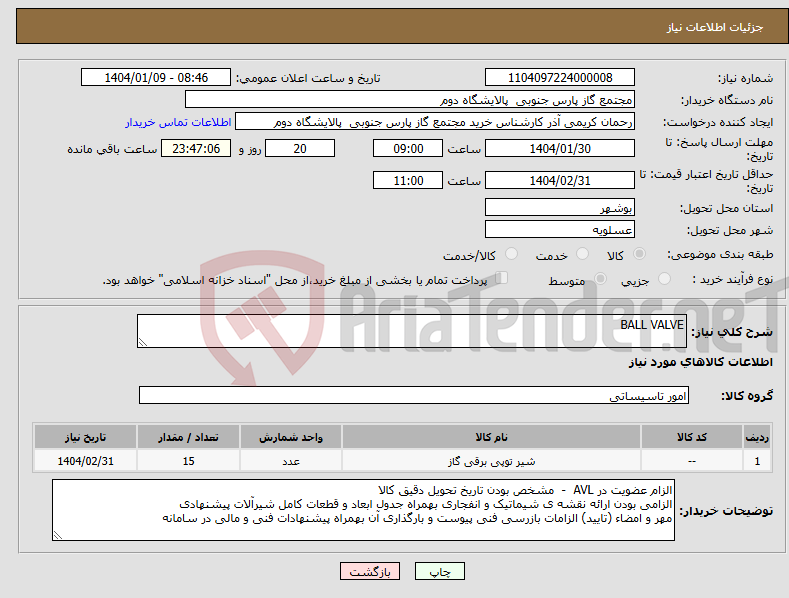Select the جزیی purchase type radio
This screenshot has height=598, width=789.
pyautogui.click(x=664, y=279)
